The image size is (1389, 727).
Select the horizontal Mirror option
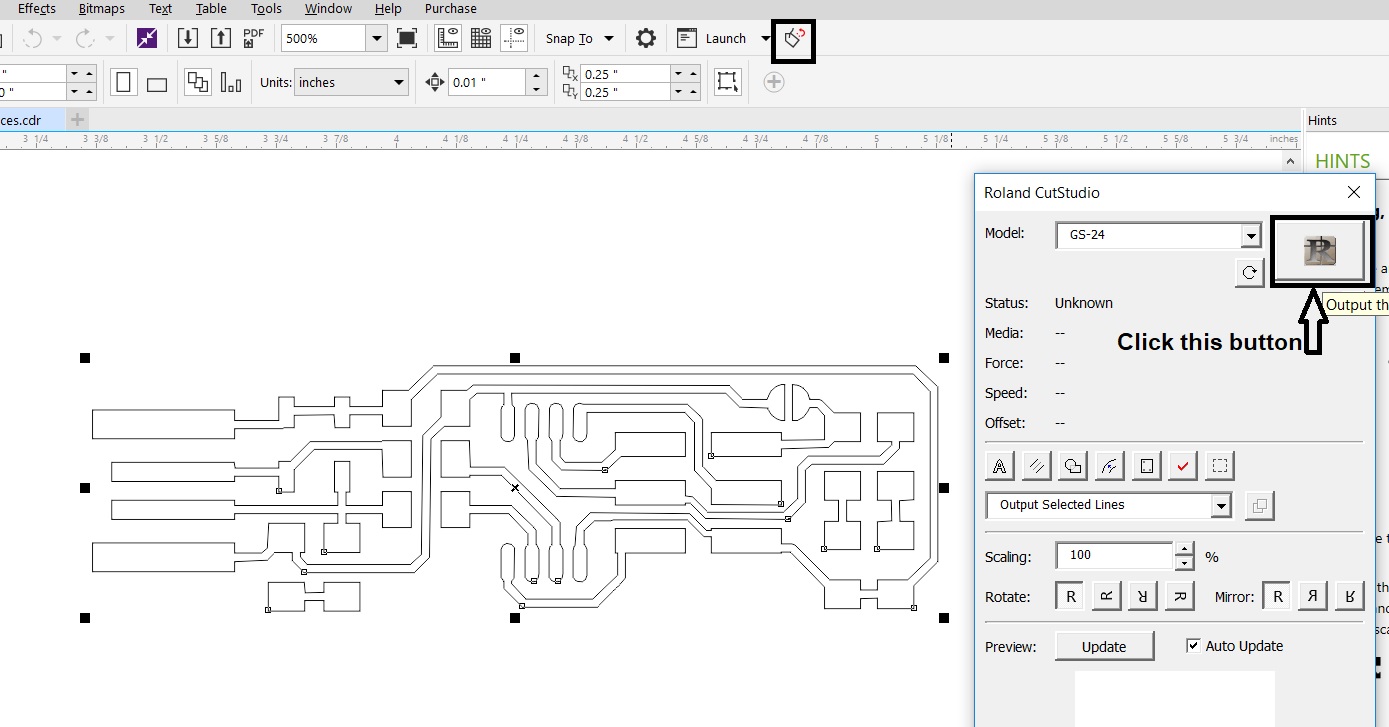click(x=1313, y=597)
